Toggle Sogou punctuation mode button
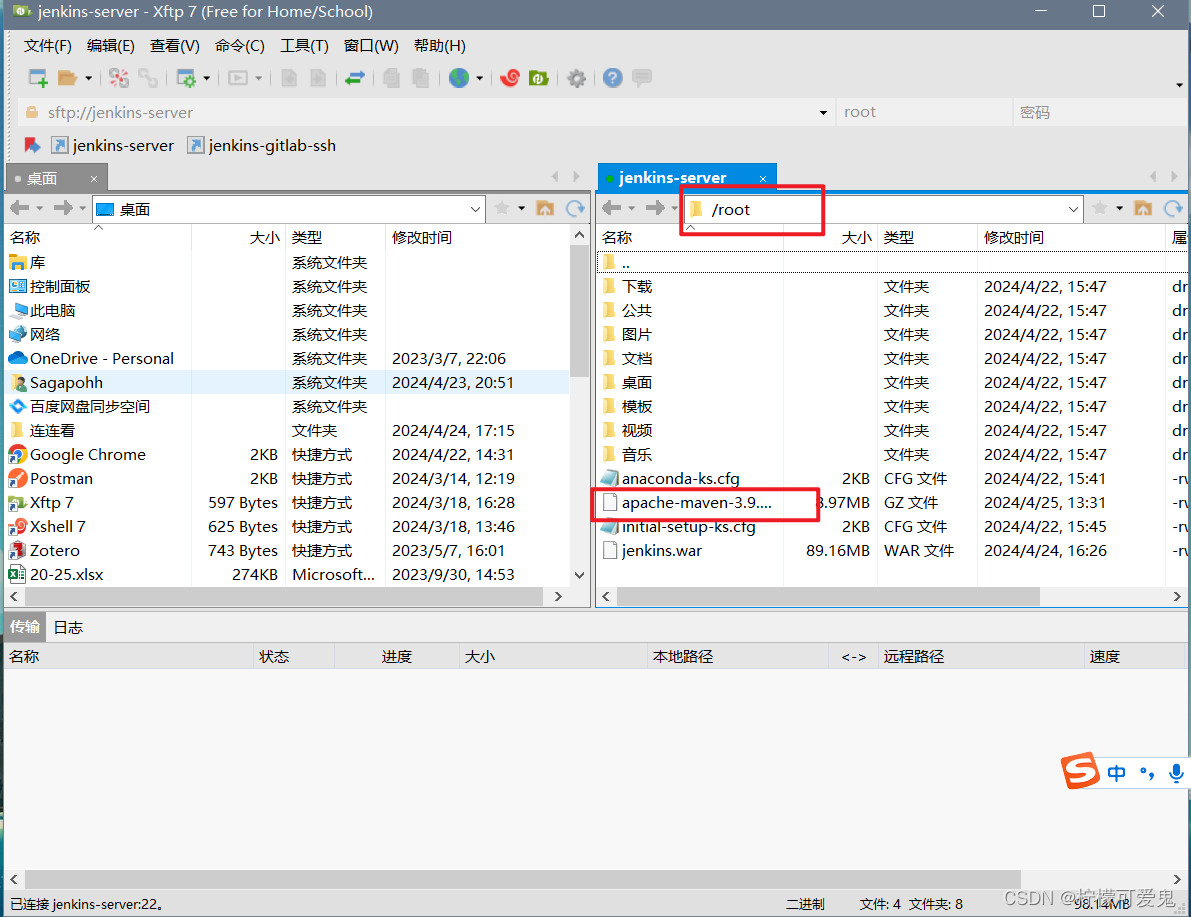 coord(1147,773)
